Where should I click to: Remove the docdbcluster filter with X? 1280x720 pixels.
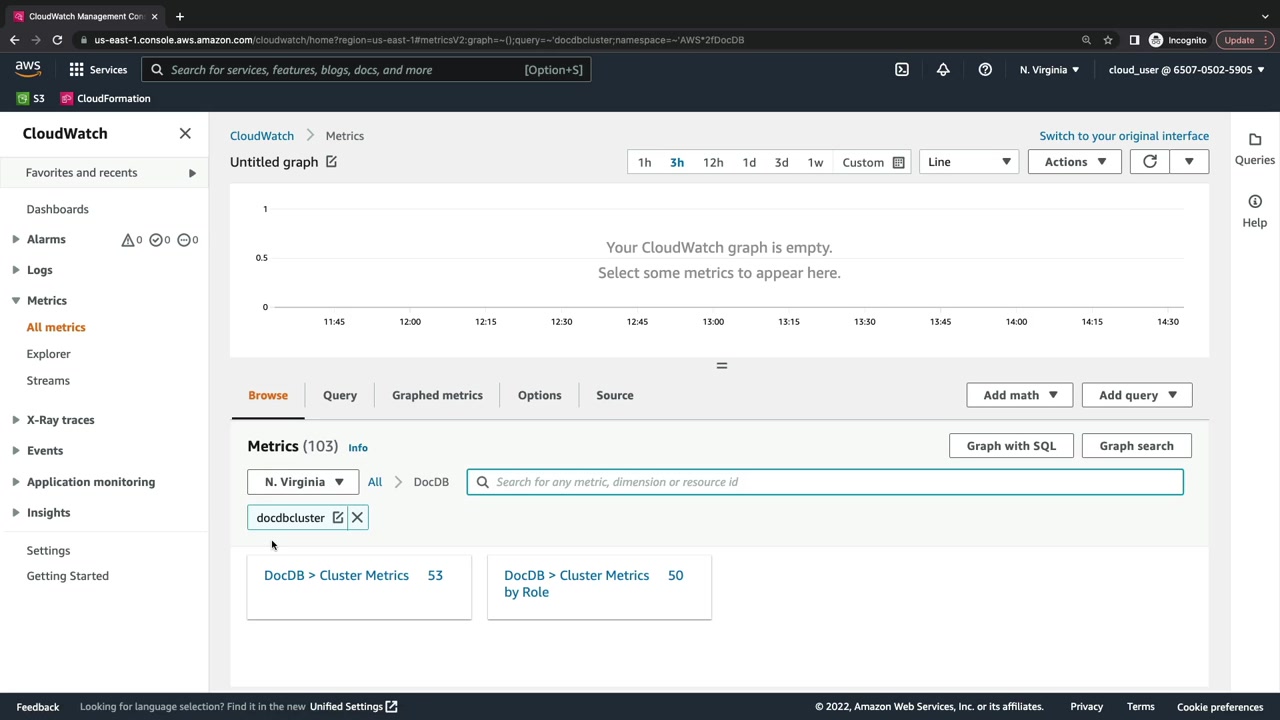pos(357,518)
